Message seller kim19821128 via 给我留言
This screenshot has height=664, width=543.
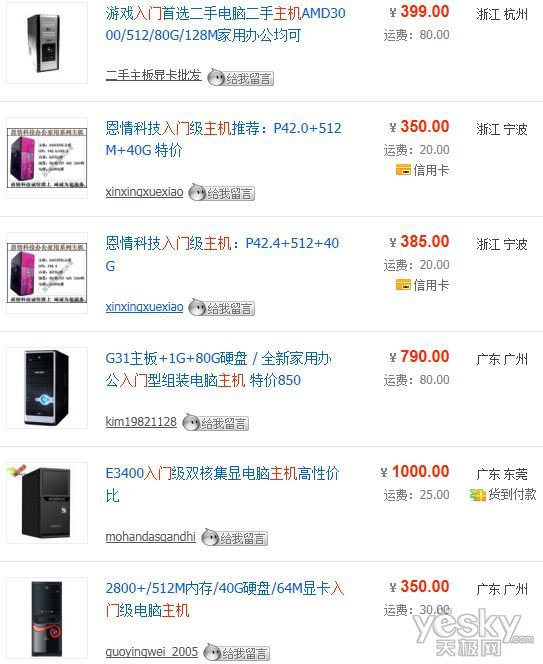pyautogui.click(x=216, y=423)
